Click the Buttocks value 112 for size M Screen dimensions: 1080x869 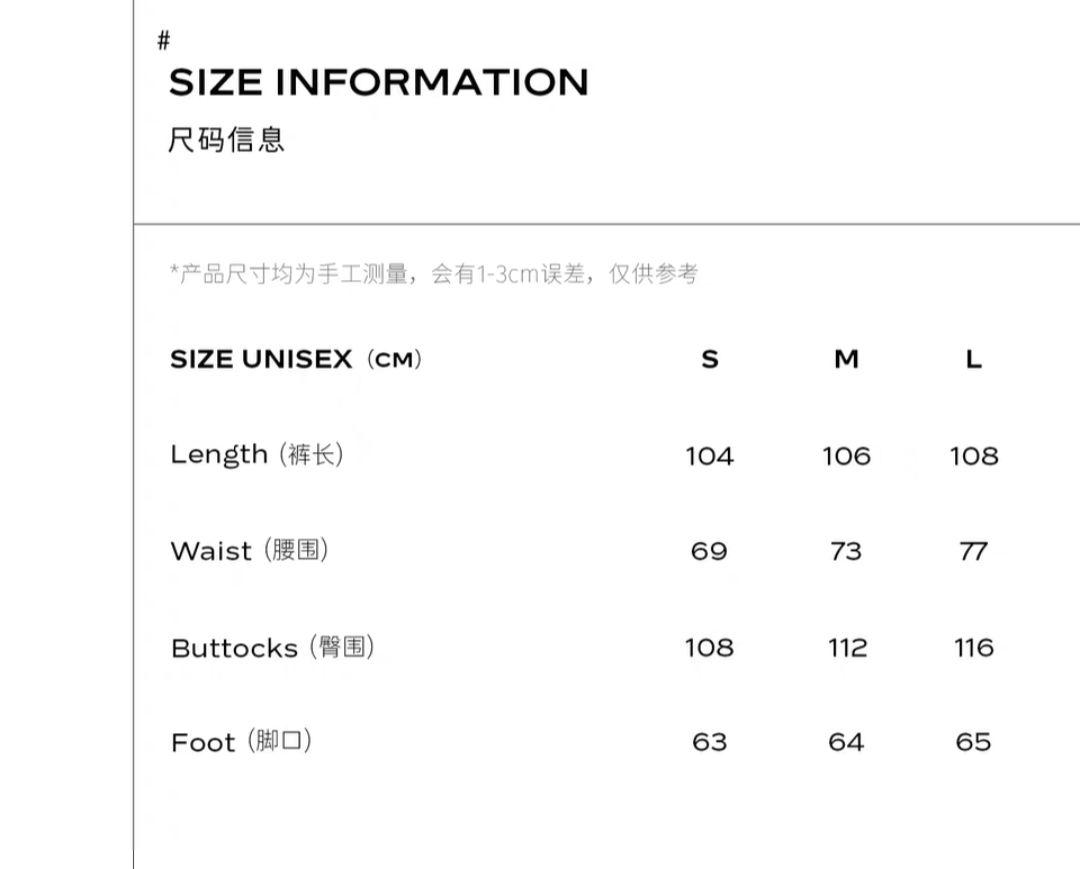[x=847, y=647]
